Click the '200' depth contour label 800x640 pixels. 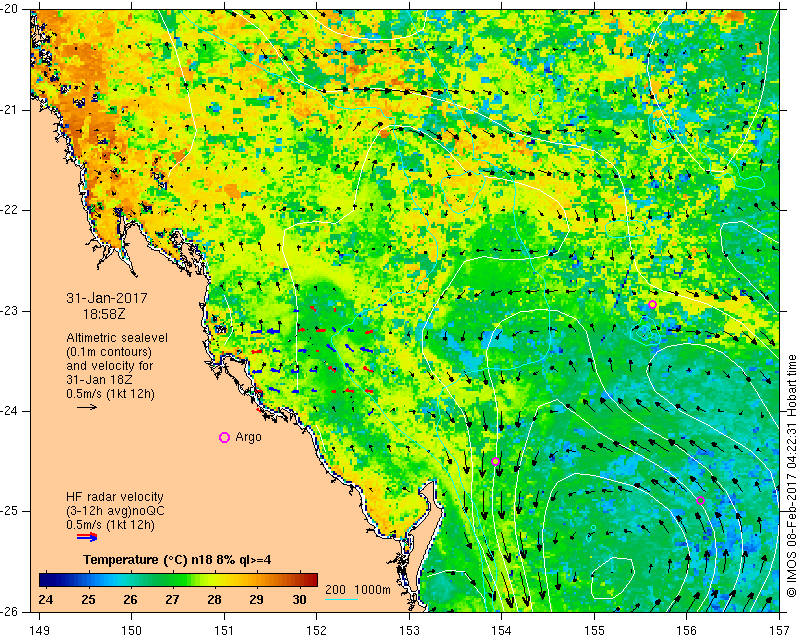(335, 590)
